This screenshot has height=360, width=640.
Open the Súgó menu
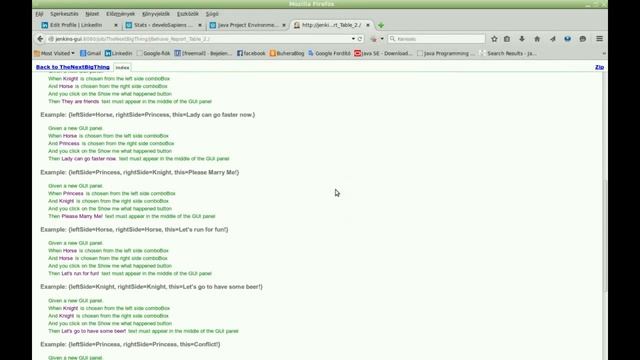pyautogui.click(x=212, y=14)
